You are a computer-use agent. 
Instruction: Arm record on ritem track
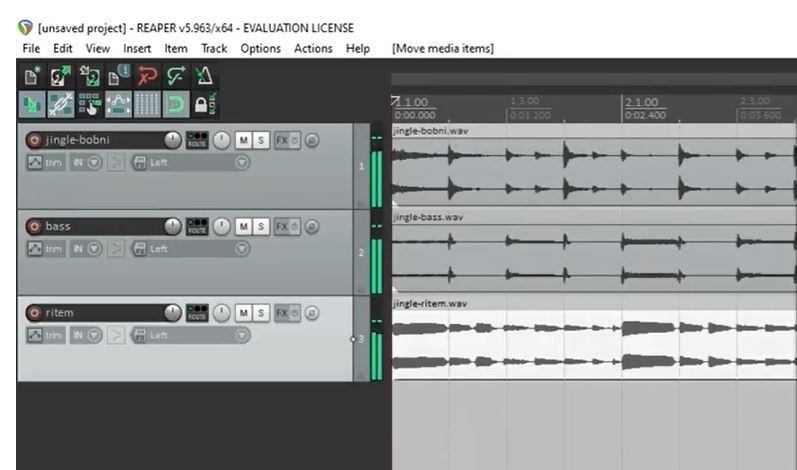point(34,313)
